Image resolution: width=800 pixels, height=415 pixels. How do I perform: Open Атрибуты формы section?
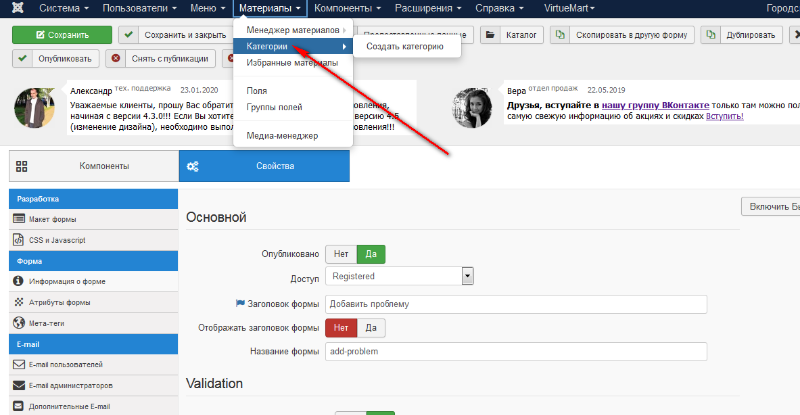[x=59, y=302]
